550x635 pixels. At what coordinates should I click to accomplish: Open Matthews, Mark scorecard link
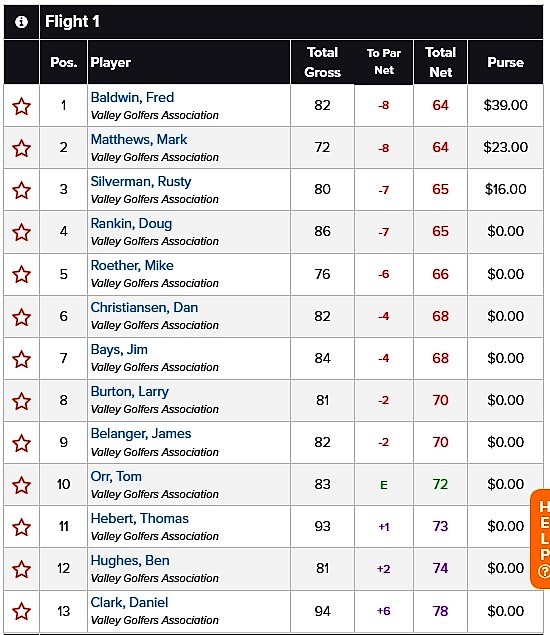tap(139, 140)
